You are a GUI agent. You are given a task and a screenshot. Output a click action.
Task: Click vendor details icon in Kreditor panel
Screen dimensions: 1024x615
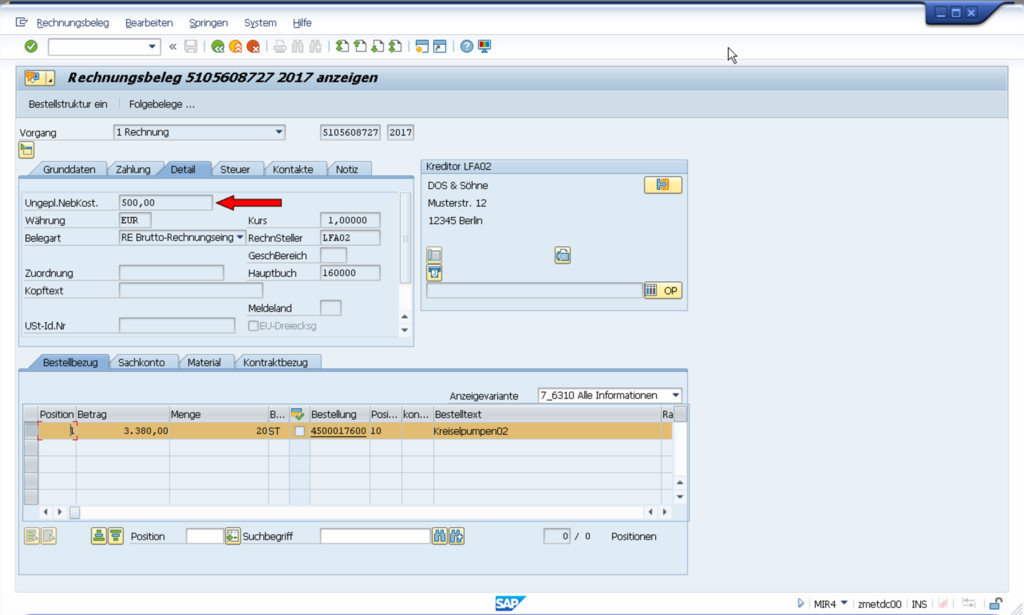coord(662,185)
